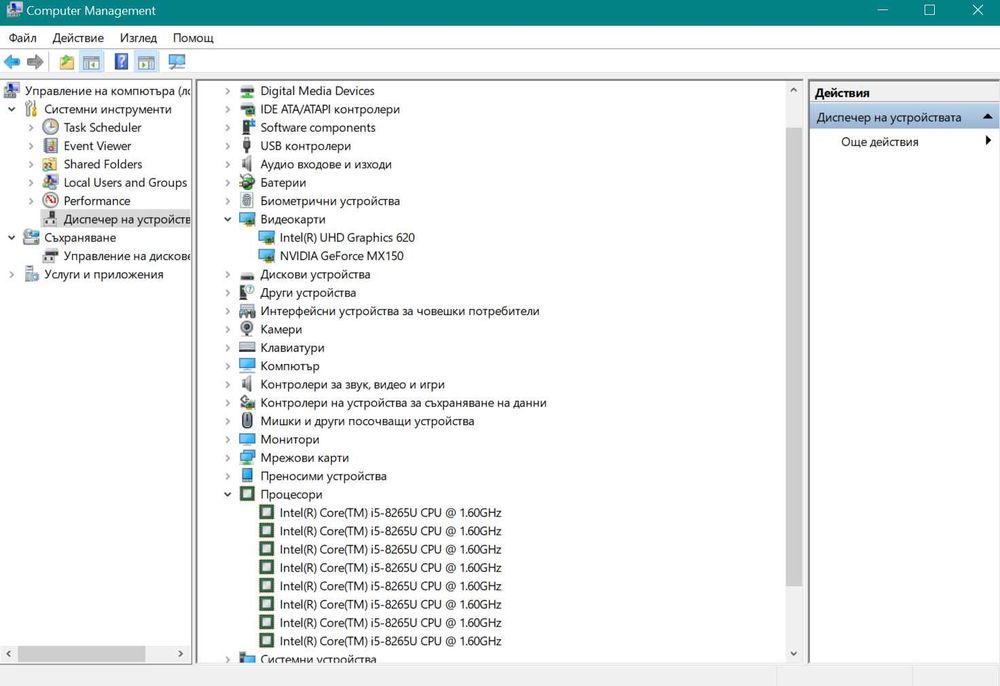
Task: Expand Digital Media Devices category
Action: pos(228,91)
